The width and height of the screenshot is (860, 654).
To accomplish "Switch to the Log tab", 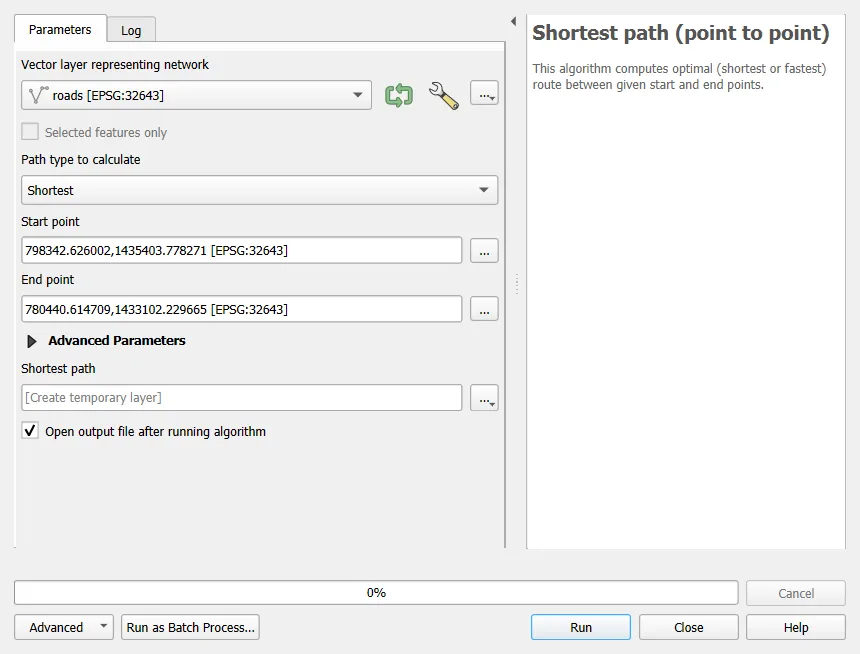I will click(131, 31).
